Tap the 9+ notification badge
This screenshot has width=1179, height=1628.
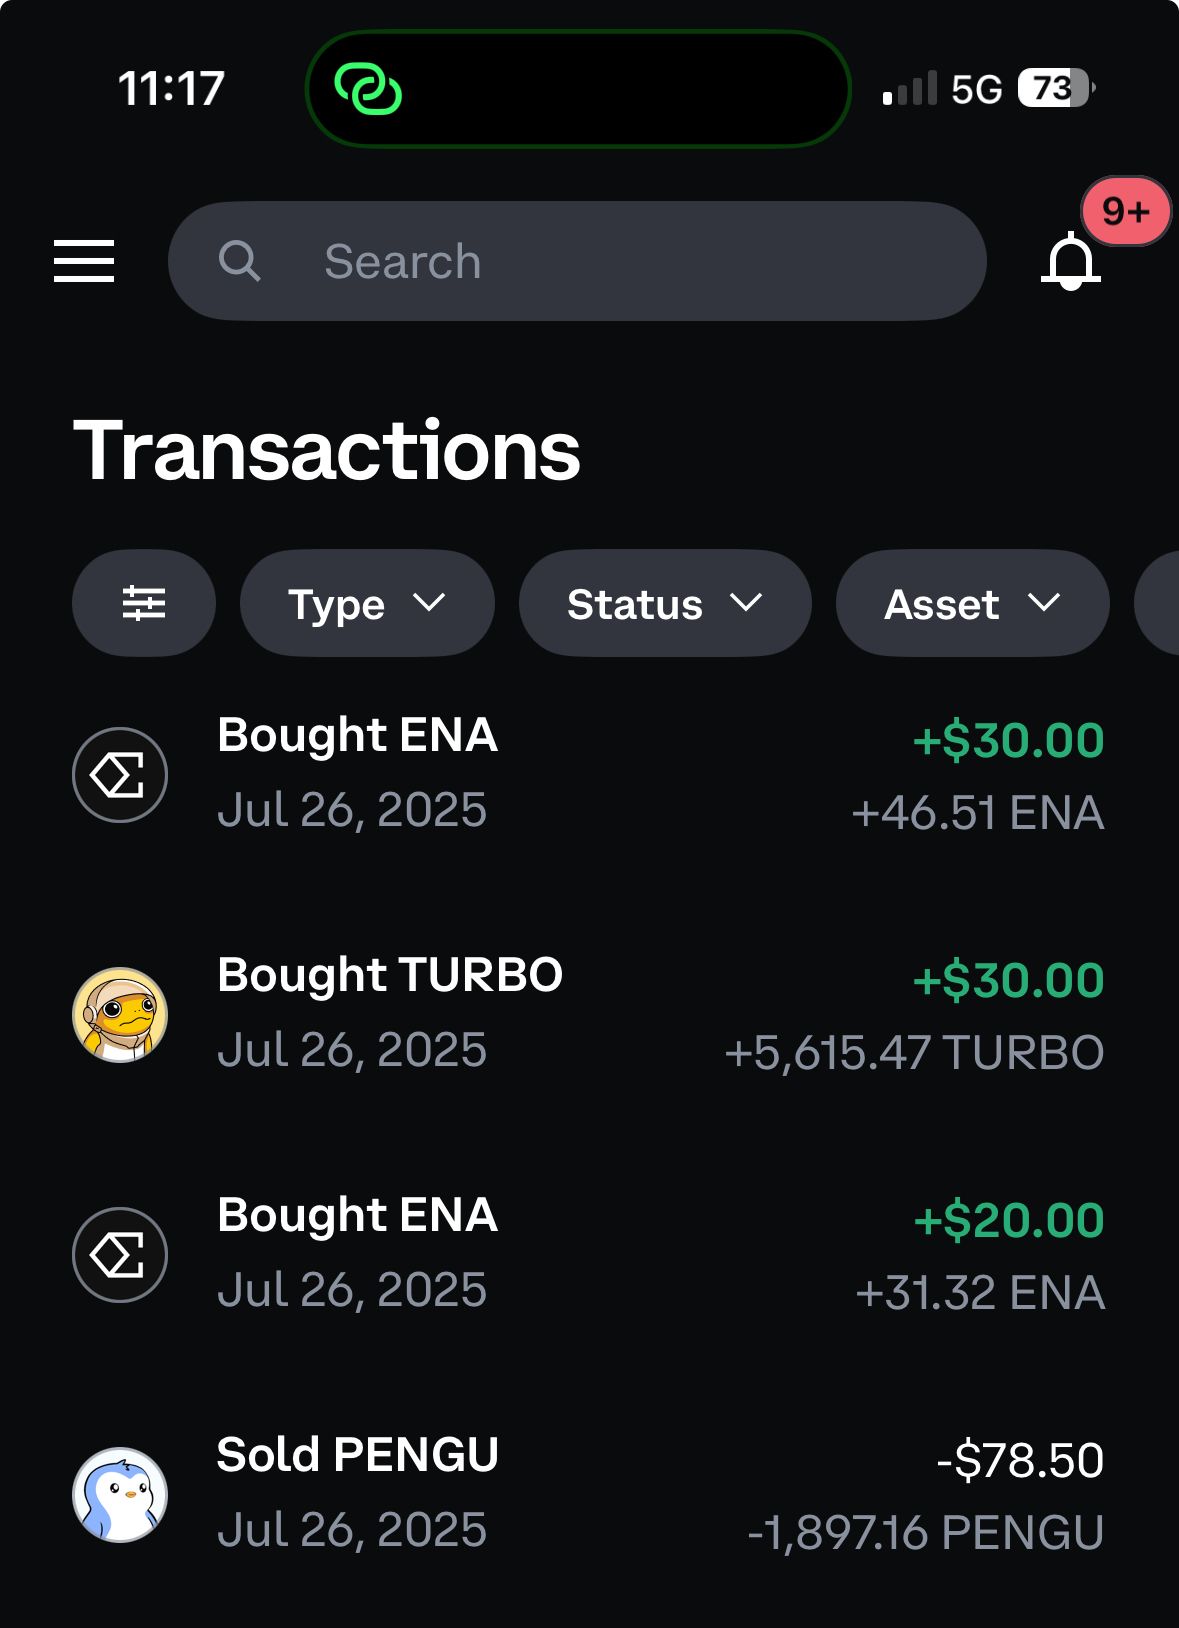click(1126, 211)
